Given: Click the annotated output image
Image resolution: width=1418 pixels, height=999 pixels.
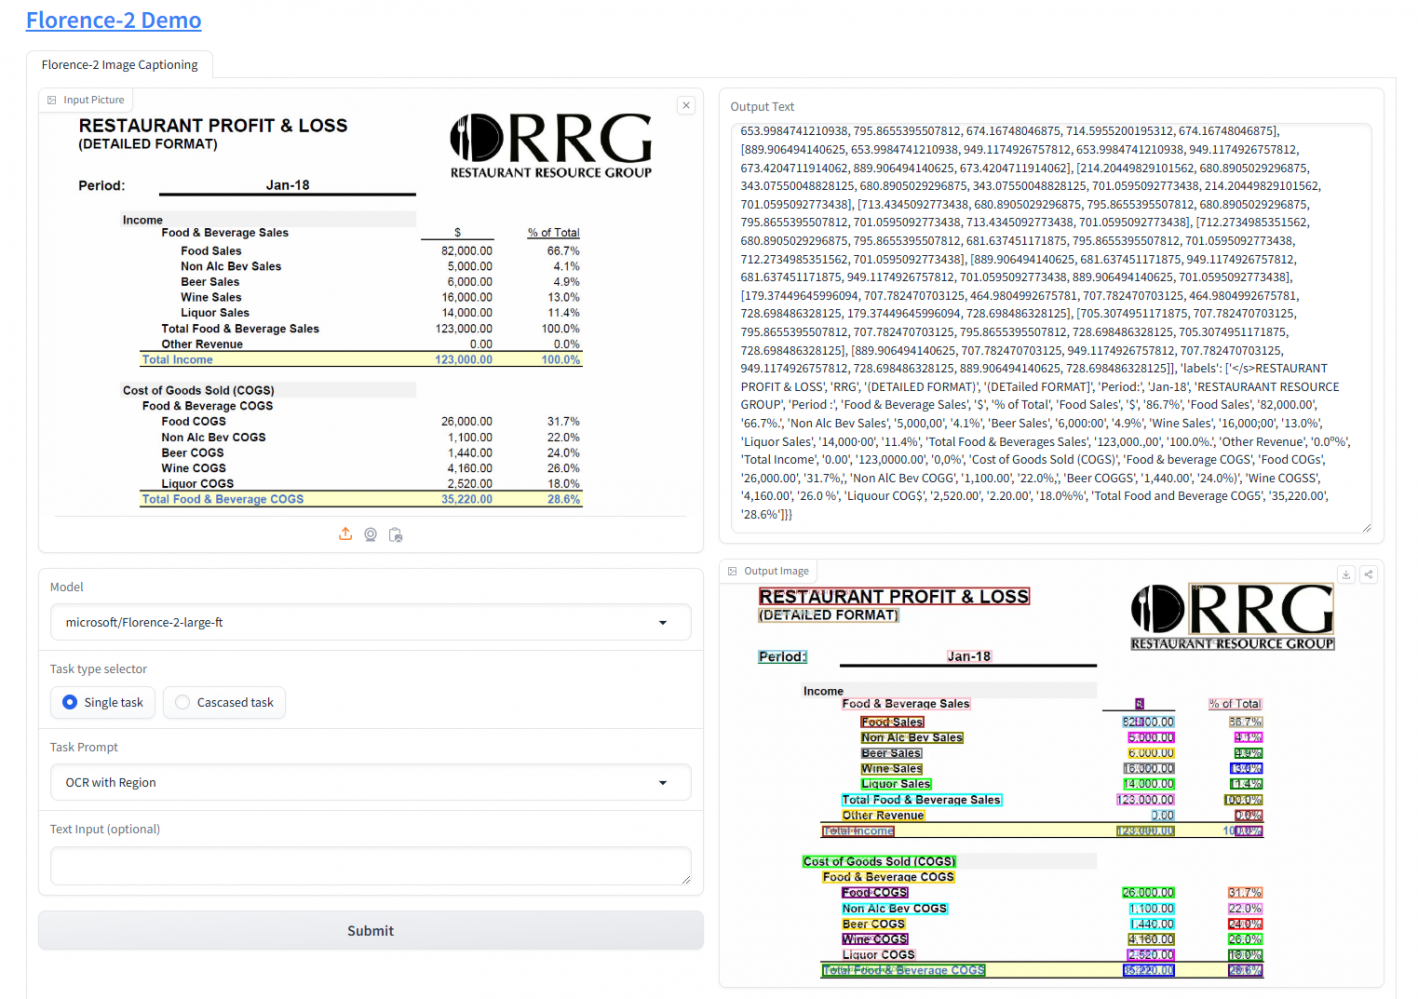Looking at the screenshot, I should pyautogui.click(x=1050, y=781).
